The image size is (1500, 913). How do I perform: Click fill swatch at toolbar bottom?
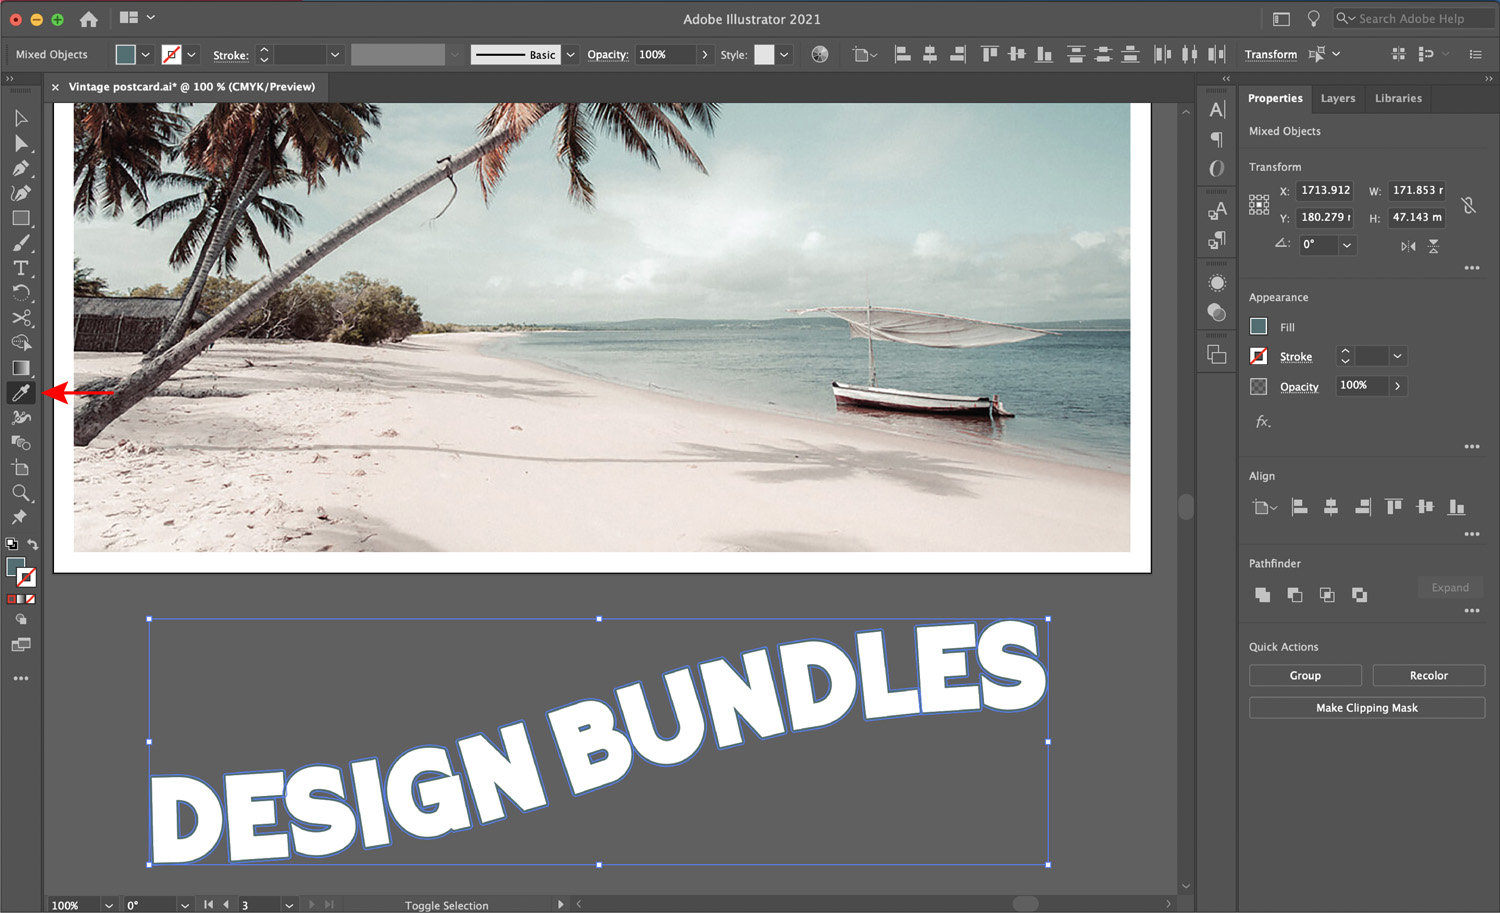pos(15,567)
